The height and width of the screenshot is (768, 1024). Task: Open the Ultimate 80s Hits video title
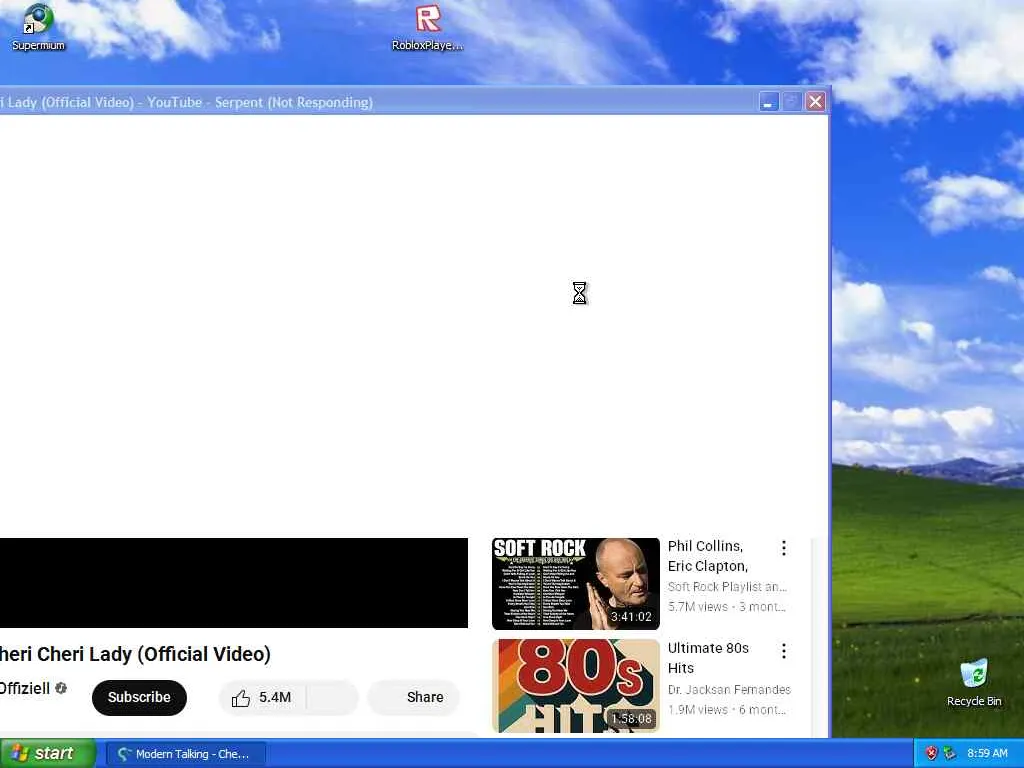(x=708, y=658)
